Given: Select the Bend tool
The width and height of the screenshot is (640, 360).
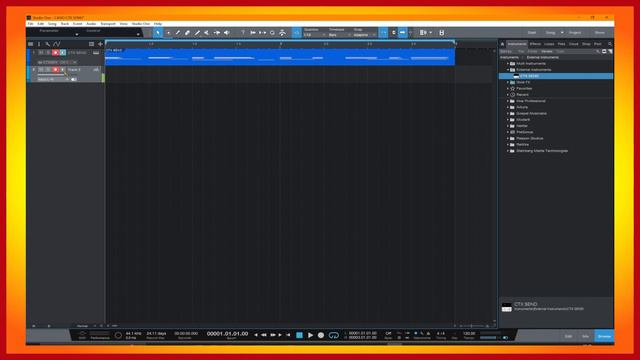Looking at the screenshot, I should click(x=217, y=33).
